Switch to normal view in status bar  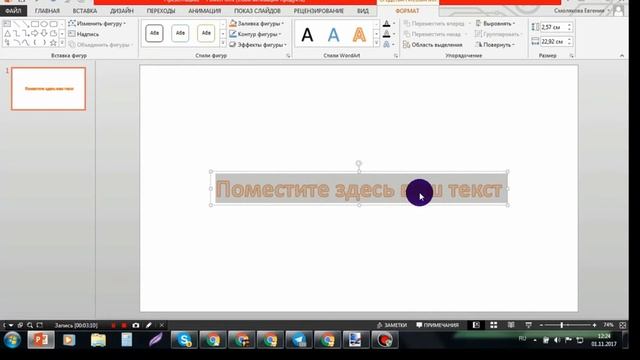[476, 325]
